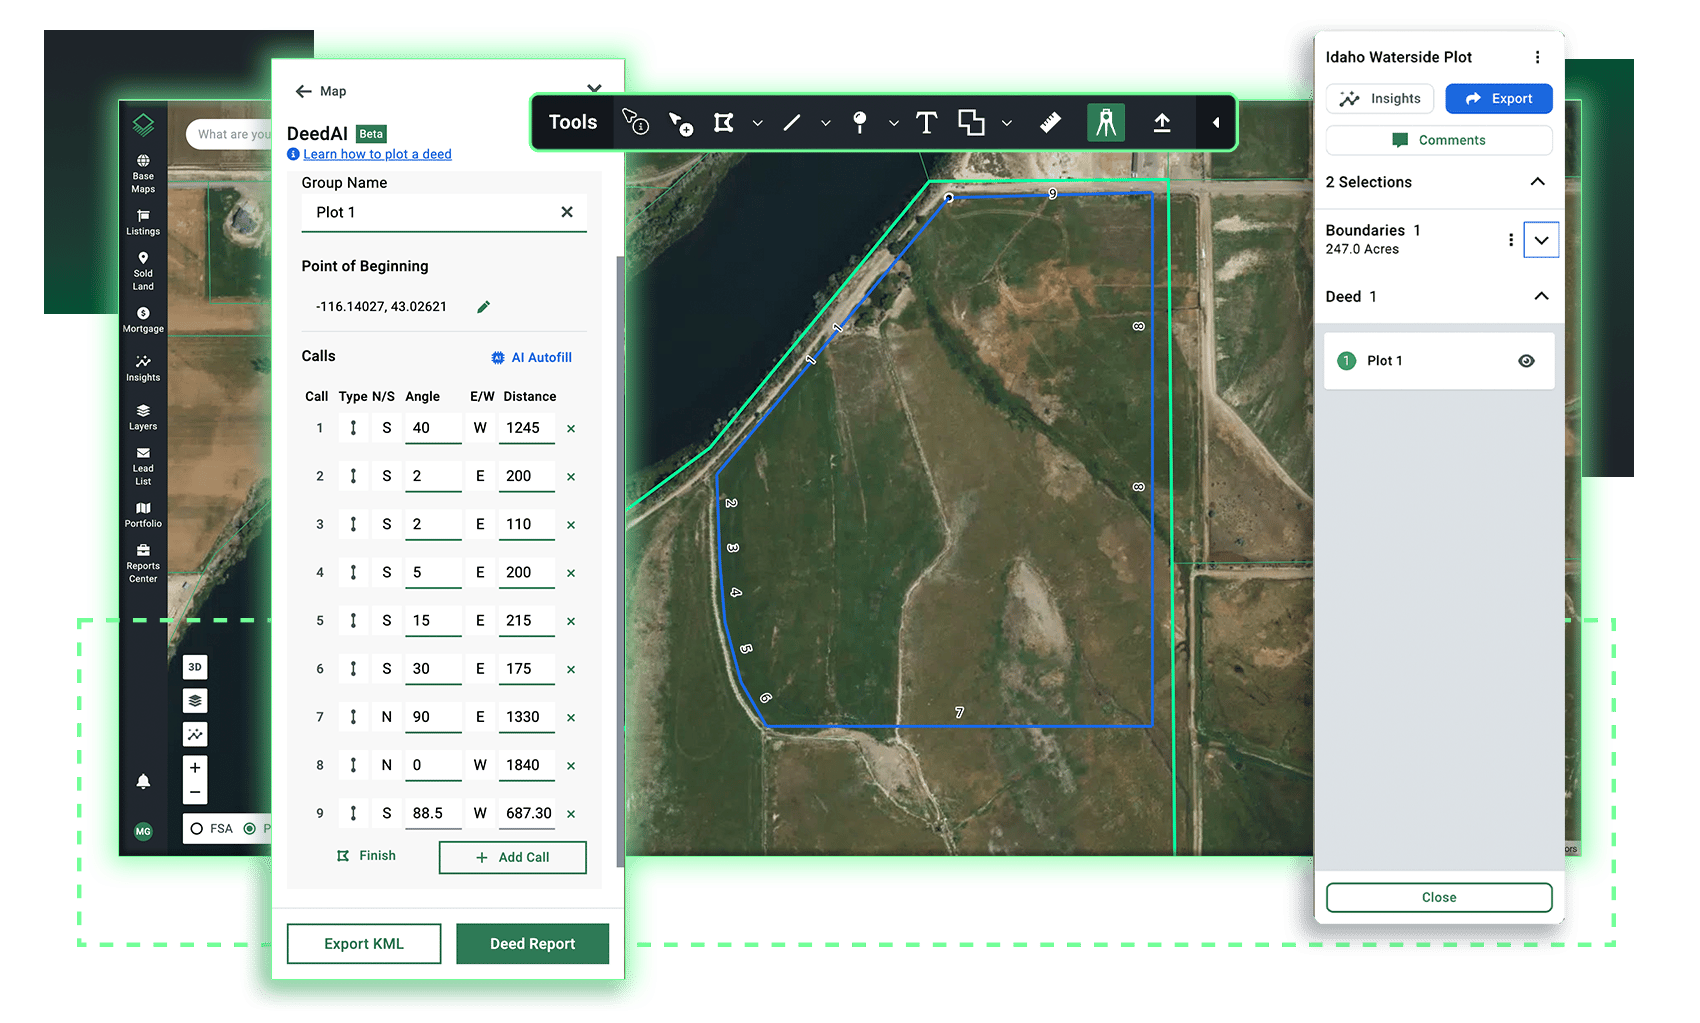Viewport: 1700px width, 1023px height.
Task: Expand the Boundaries dropdown chevron
Action: [x=1541, y=240]
